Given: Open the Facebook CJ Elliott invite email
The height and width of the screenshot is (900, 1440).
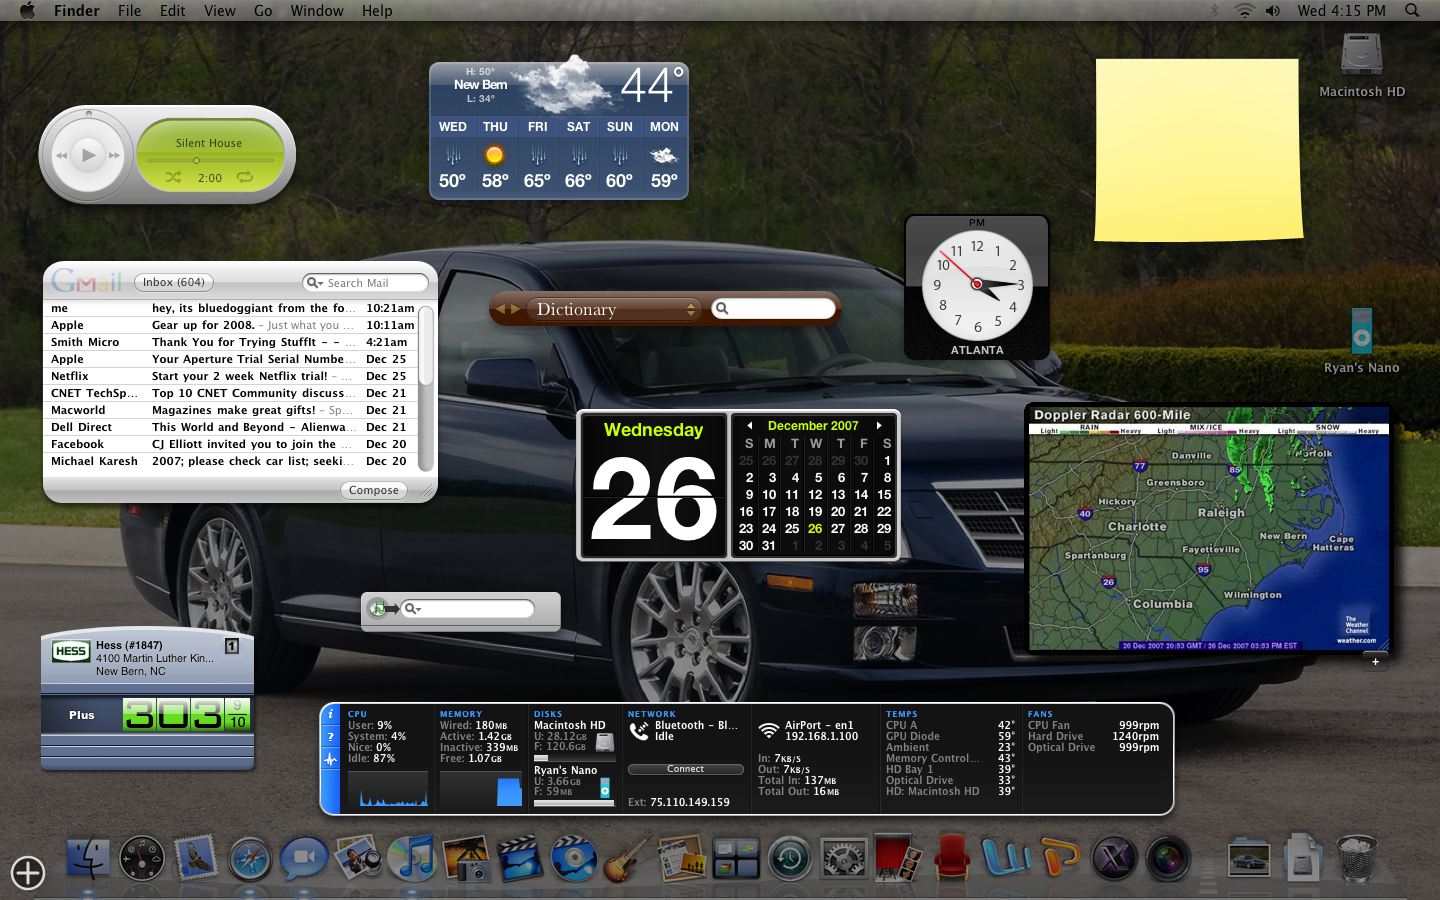Looking at the screenshot, I should 230,444.
